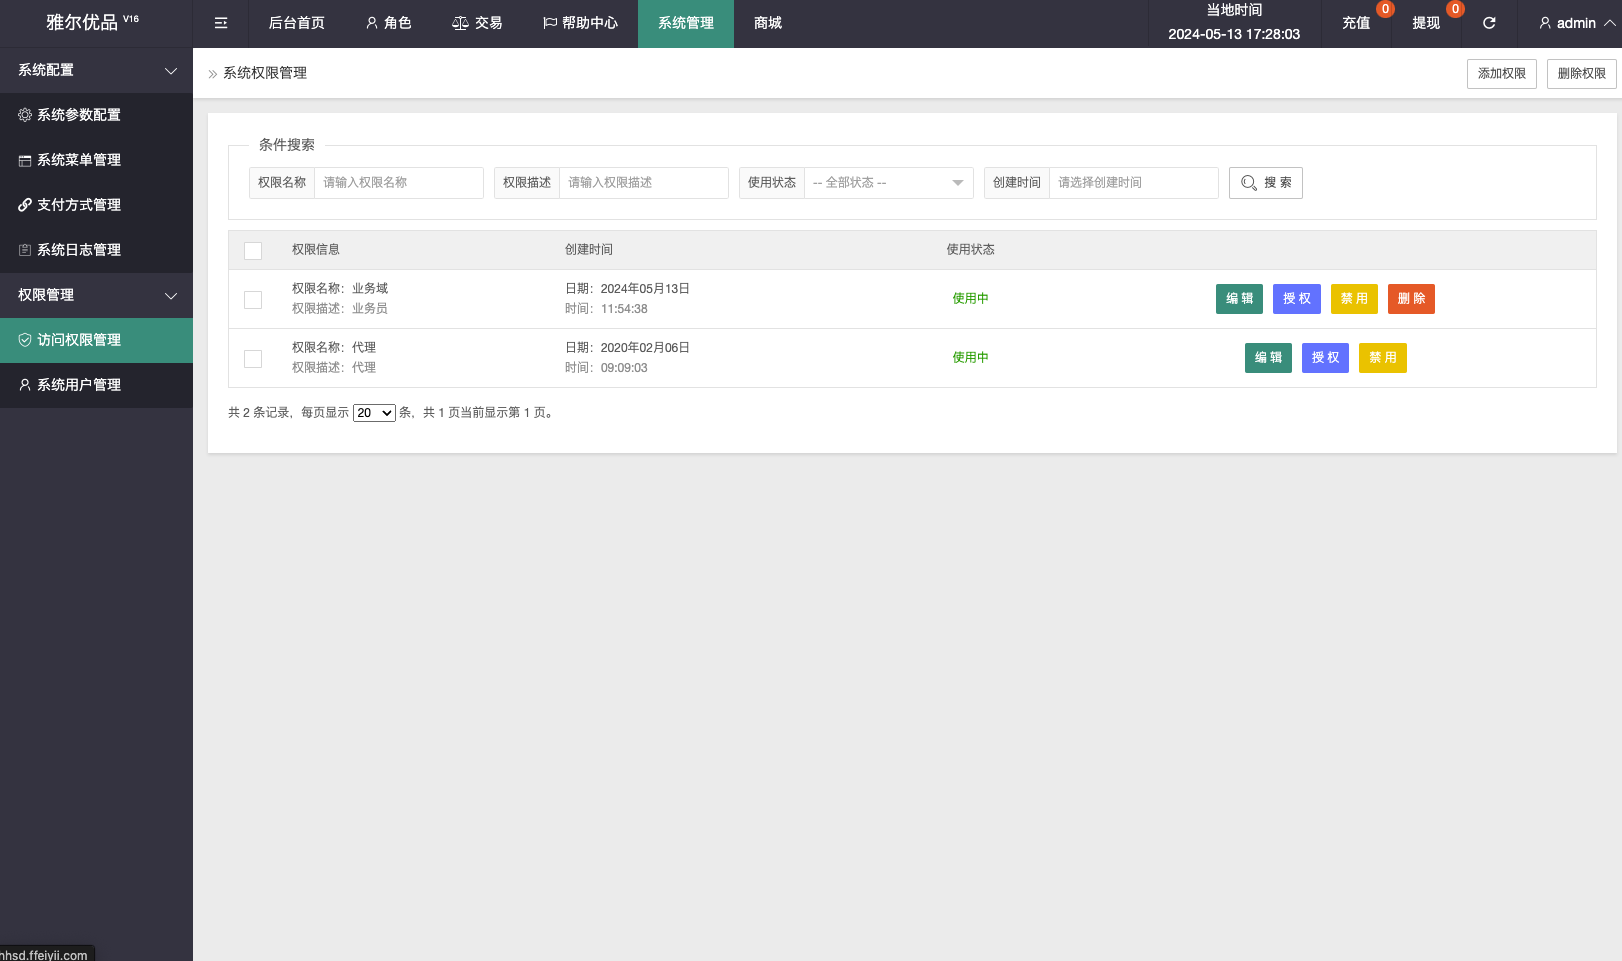The width and height of the screenshot is (1622, 961).
Task: Open the 商城 top menu item
Action: (x=767, y=23)
